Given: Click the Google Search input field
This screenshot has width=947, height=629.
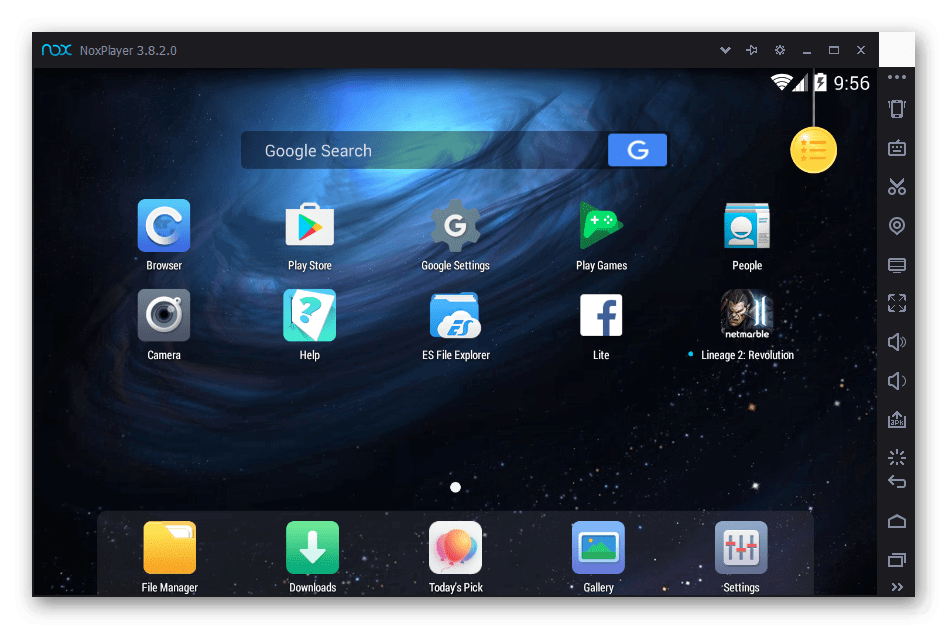Looking at the screenshot, I should coord(424,150).
